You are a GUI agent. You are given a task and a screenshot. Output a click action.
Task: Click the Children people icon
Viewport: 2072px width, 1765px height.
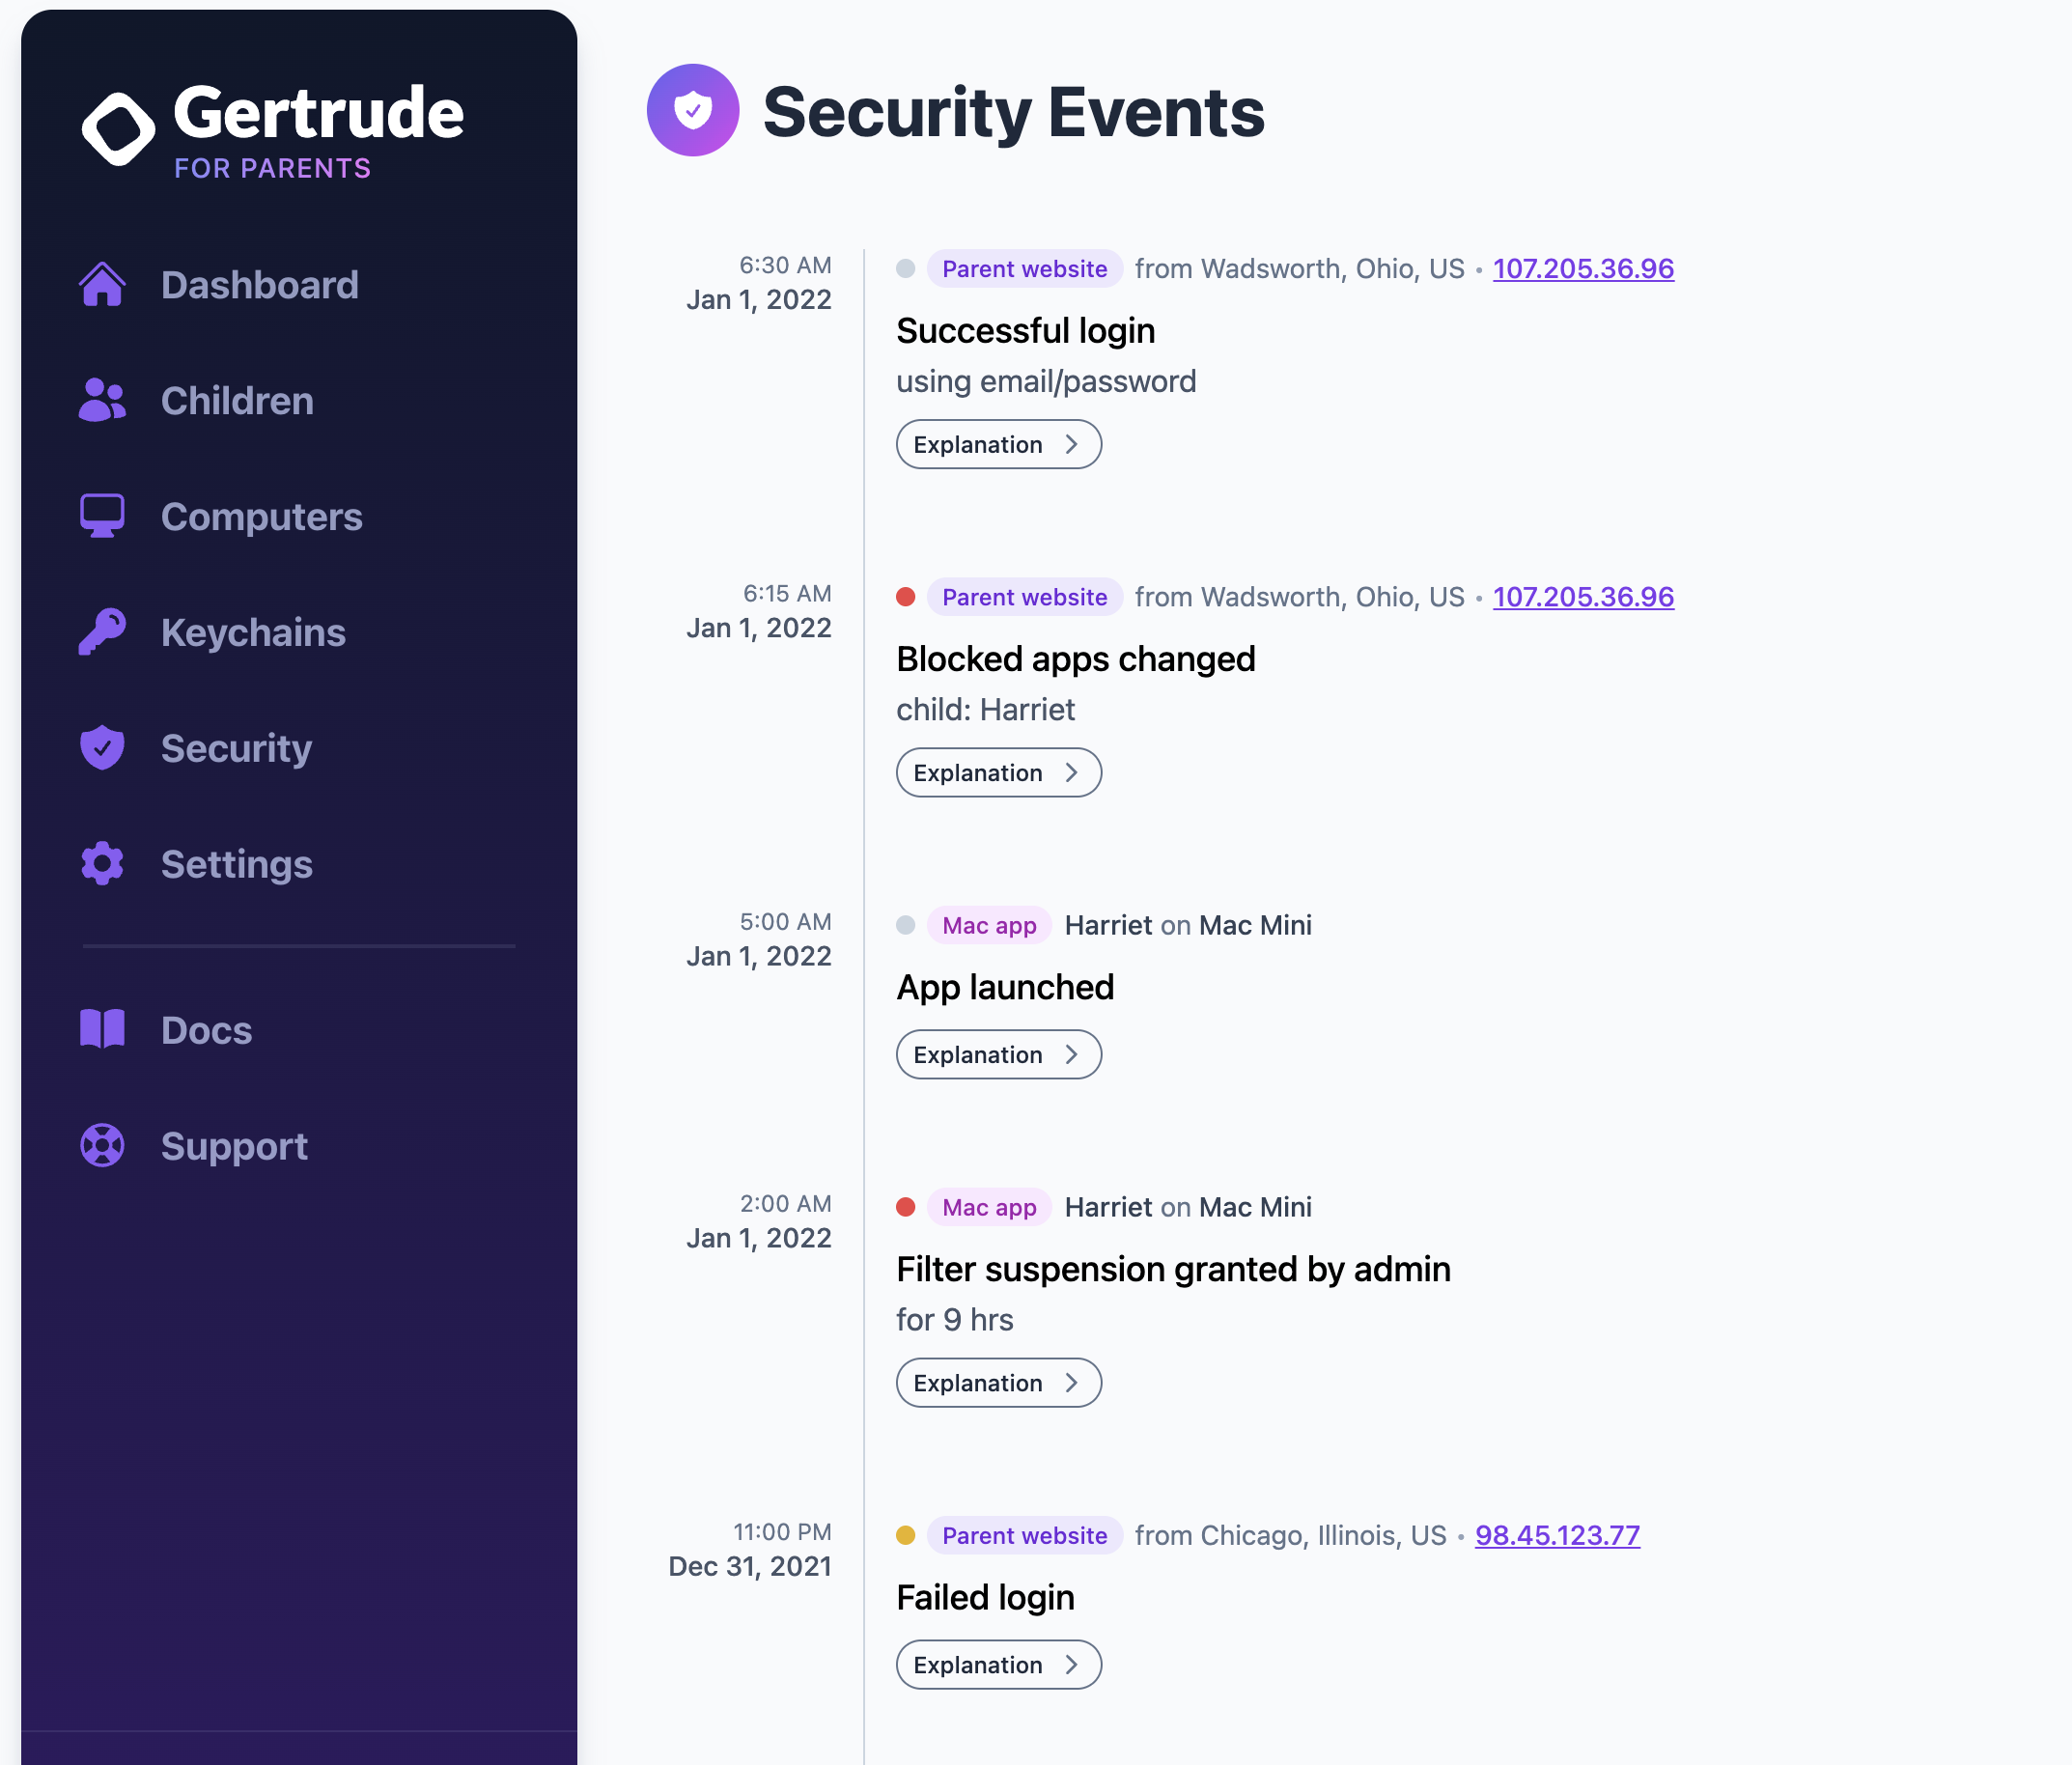tap(102, 401)
